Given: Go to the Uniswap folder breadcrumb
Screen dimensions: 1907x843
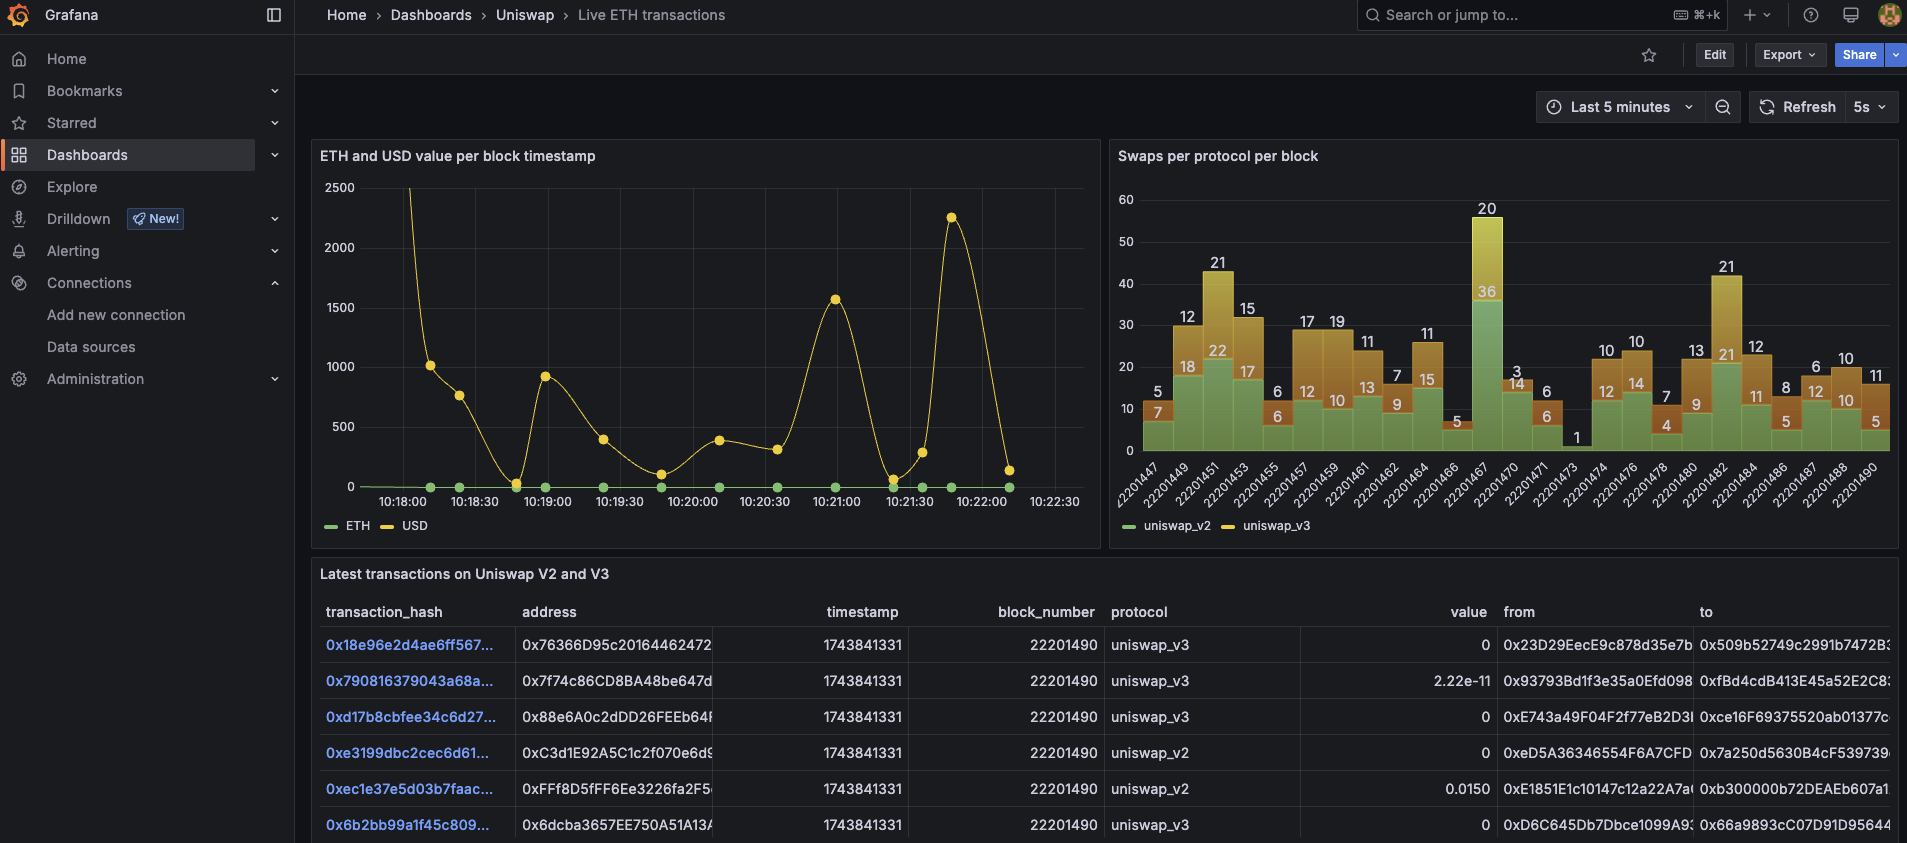Looking at the screenshot, I should click(x=525, y=15).
